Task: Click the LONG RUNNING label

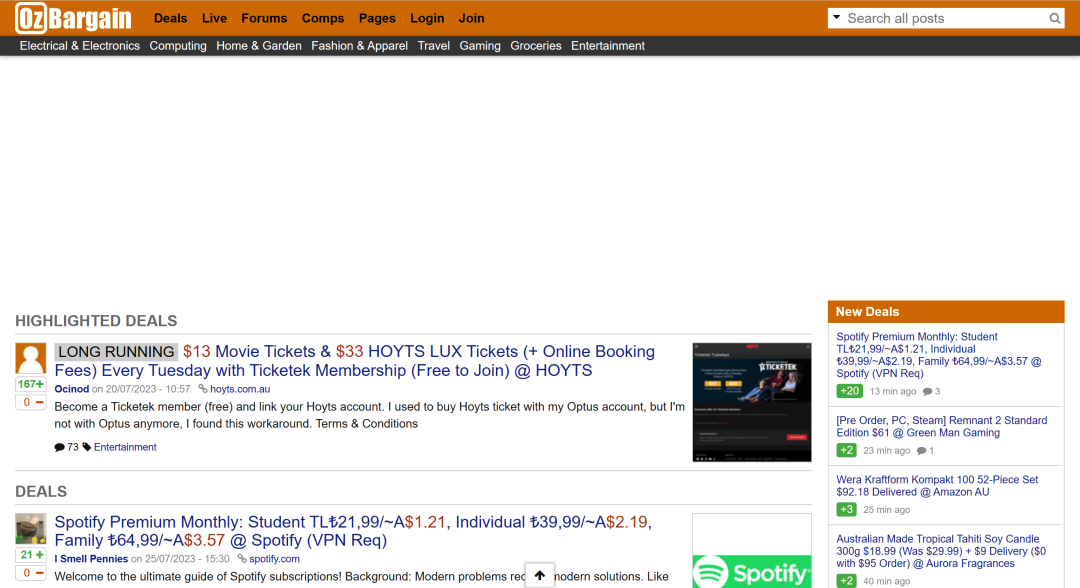Action: [116, 352]
